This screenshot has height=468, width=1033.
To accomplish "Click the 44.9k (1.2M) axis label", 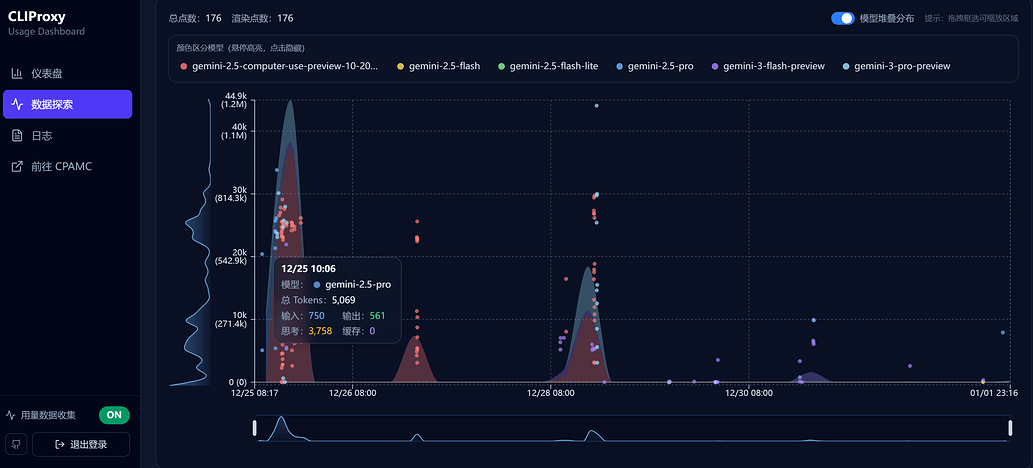I will tap(235, 100).
